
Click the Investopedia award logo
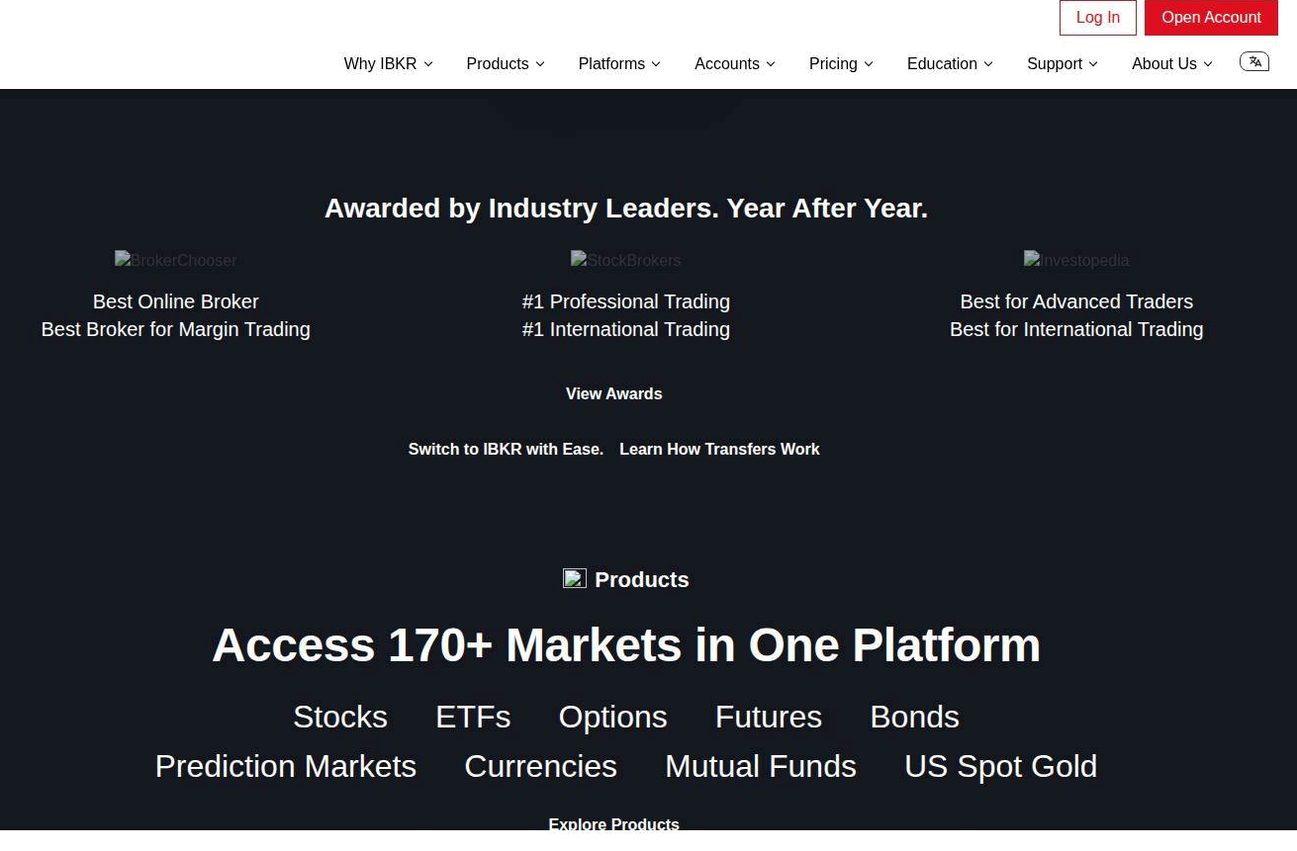pos(1076,260)
